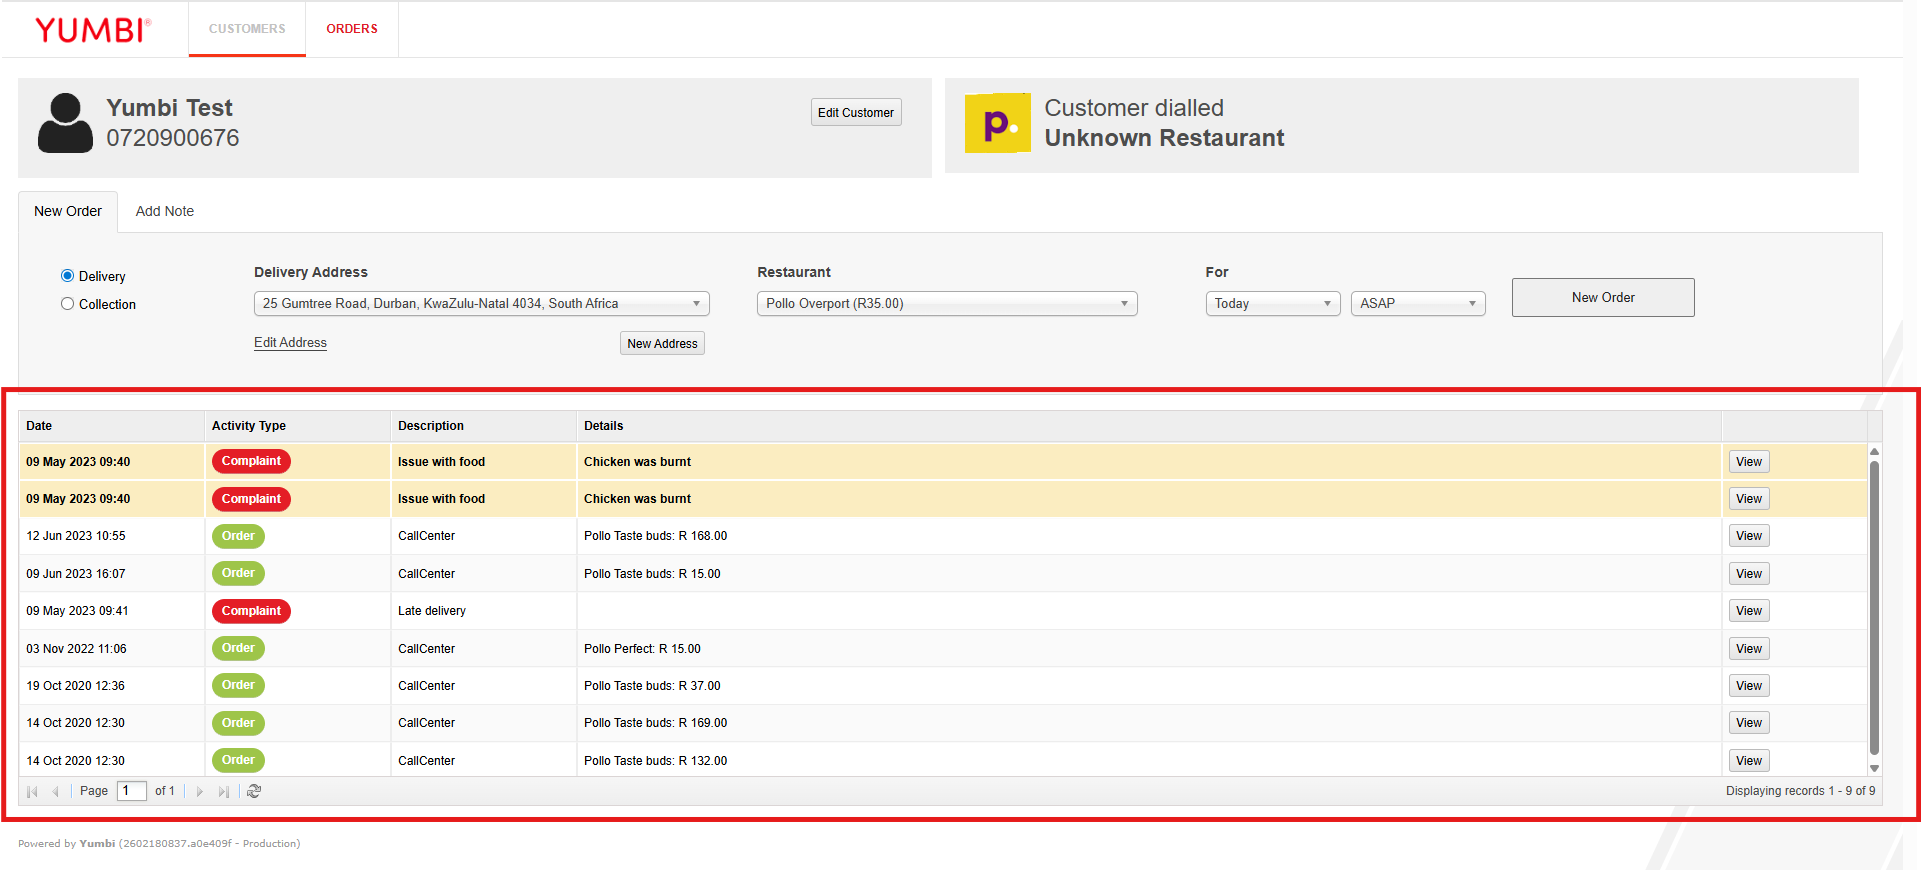The width and height of the screenshot is (1921, 870).
Task: Click the Edit Customer button
Action: pos(855,113)
